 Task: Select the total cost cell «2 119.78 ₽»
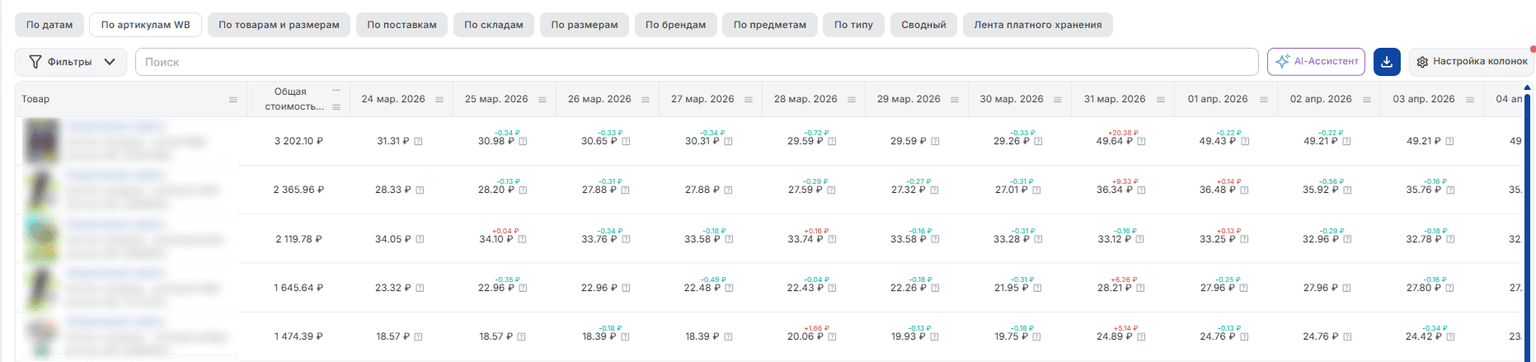point(298,239)
